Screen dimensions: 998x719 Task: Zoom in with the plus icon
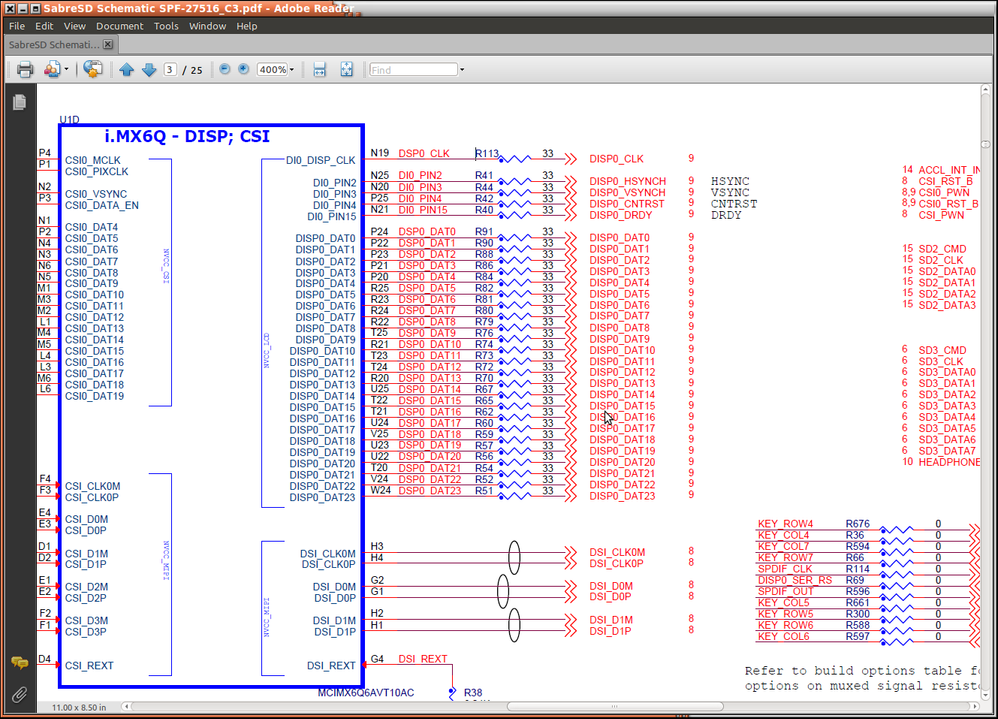coord(244,69)
